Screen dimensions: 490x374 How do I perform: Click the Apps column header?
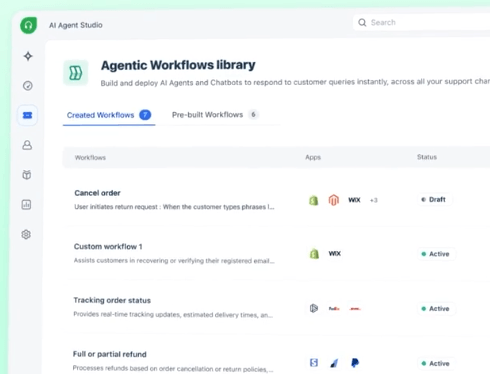(313, 157)
